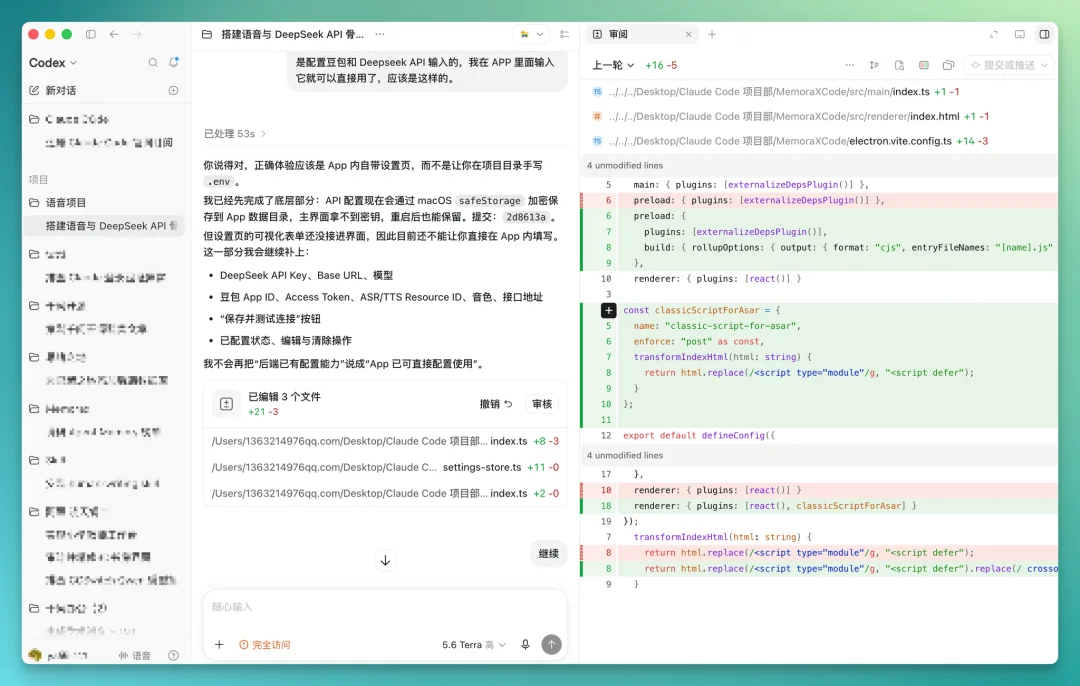
Task: Click the export default defineConfig line
Action: point(698,435)
